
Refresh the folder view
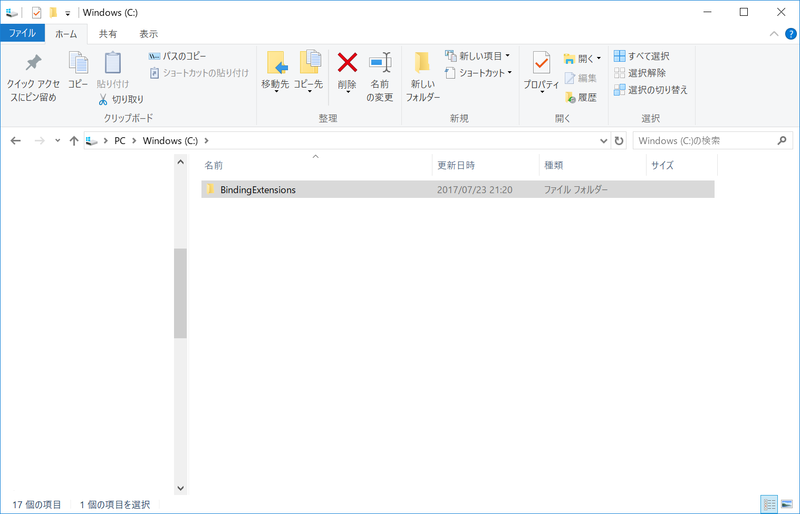tap(619, 141)
